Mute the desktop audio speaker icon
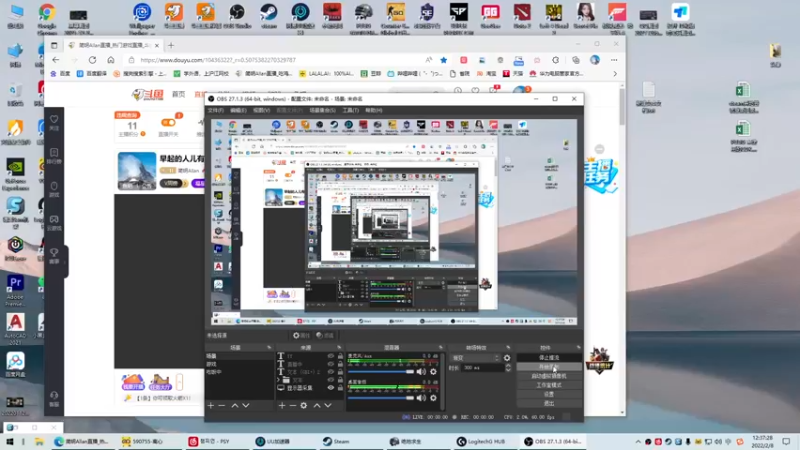 tap(421, 398)
